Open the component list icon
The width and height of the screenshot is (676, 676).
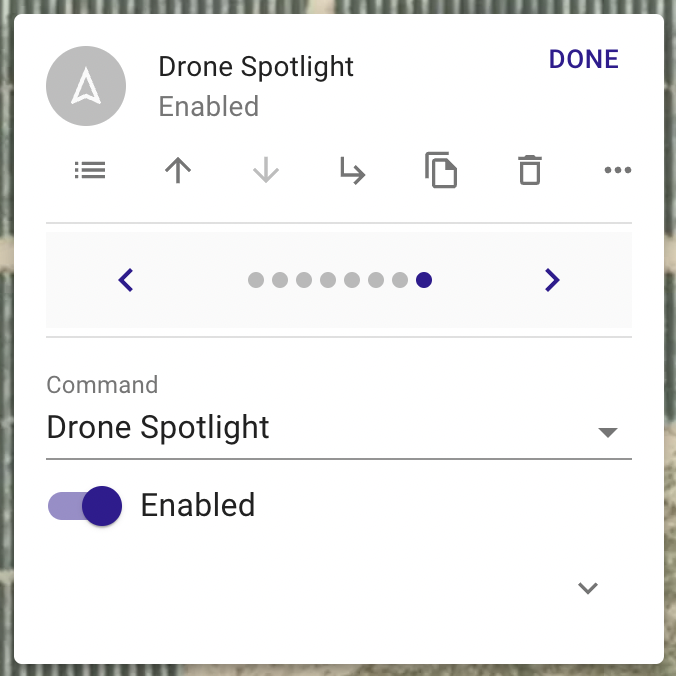click(x=90, y=170)
